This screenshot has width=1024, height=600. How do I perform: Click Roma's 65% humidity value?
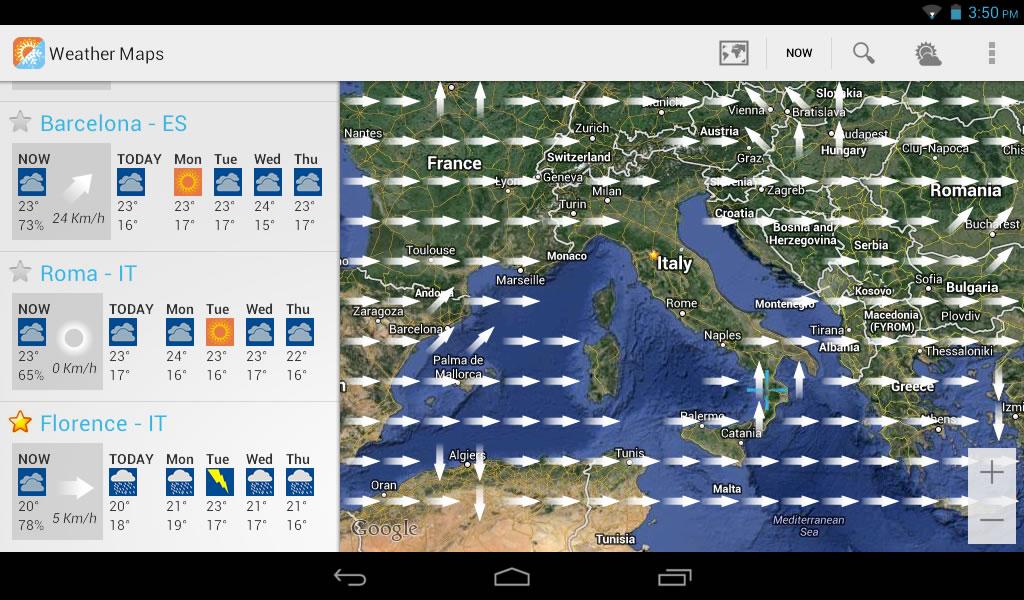pos(31,375)
